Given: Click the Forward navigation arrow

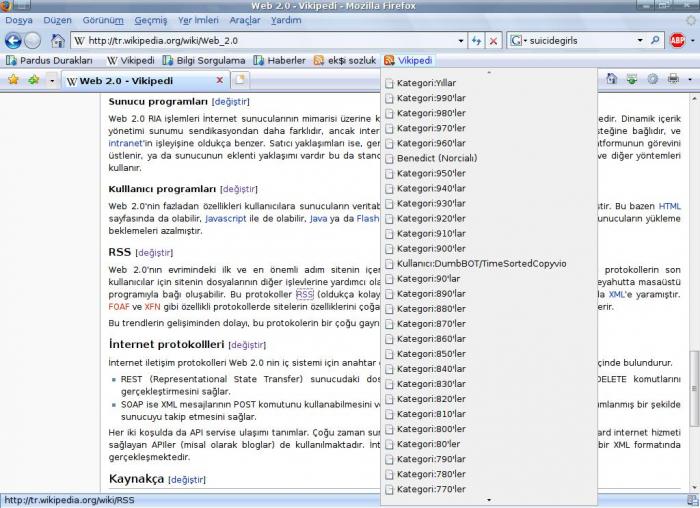Looking at the screenshot, I should [33, 41].
